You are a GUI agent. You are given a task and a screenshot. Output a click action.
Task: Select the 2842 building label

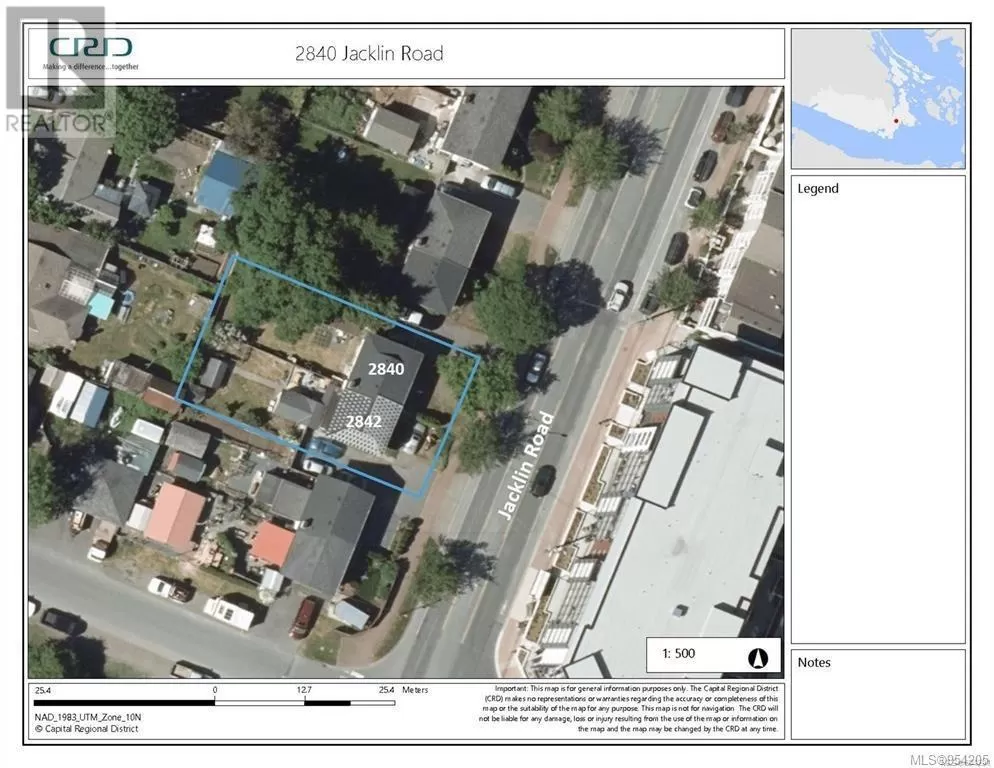(x=363, y=421)
